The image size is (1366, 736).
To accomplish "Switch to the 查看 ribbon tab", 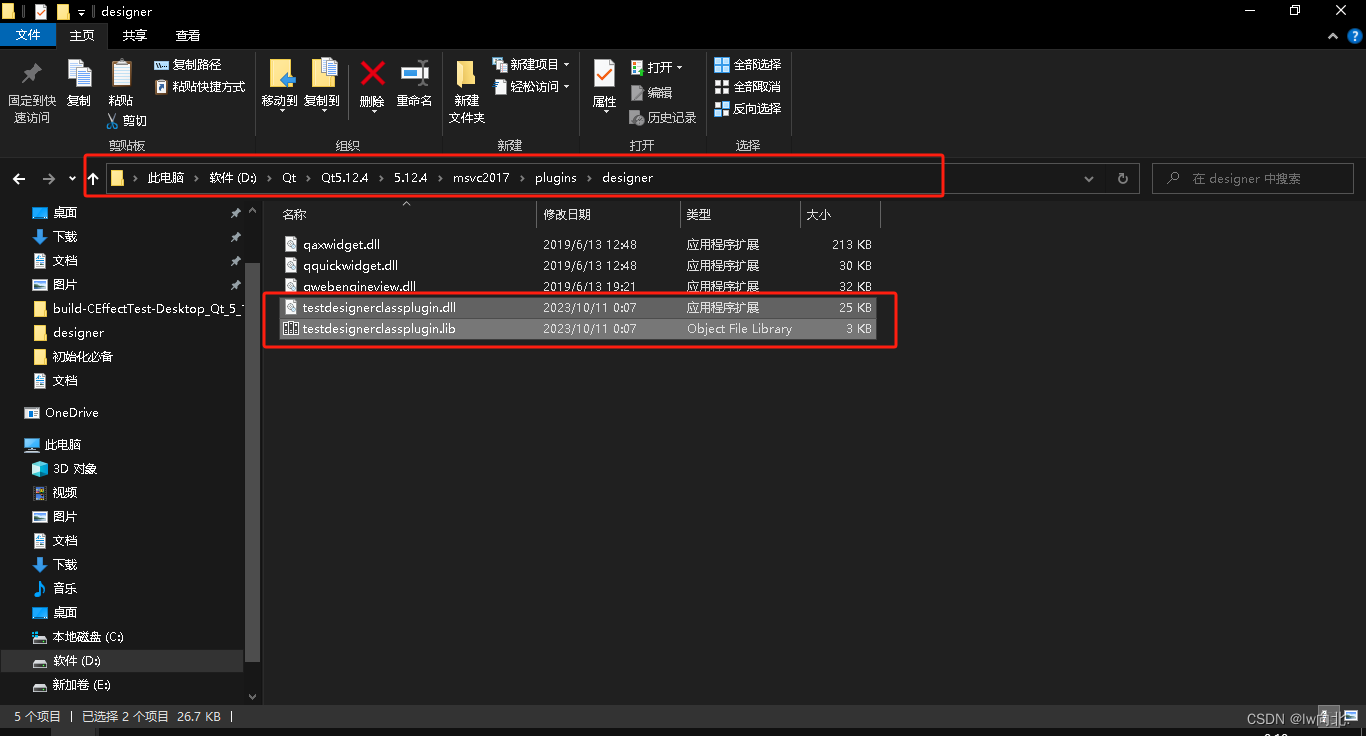I will click(x=187, y=36).
